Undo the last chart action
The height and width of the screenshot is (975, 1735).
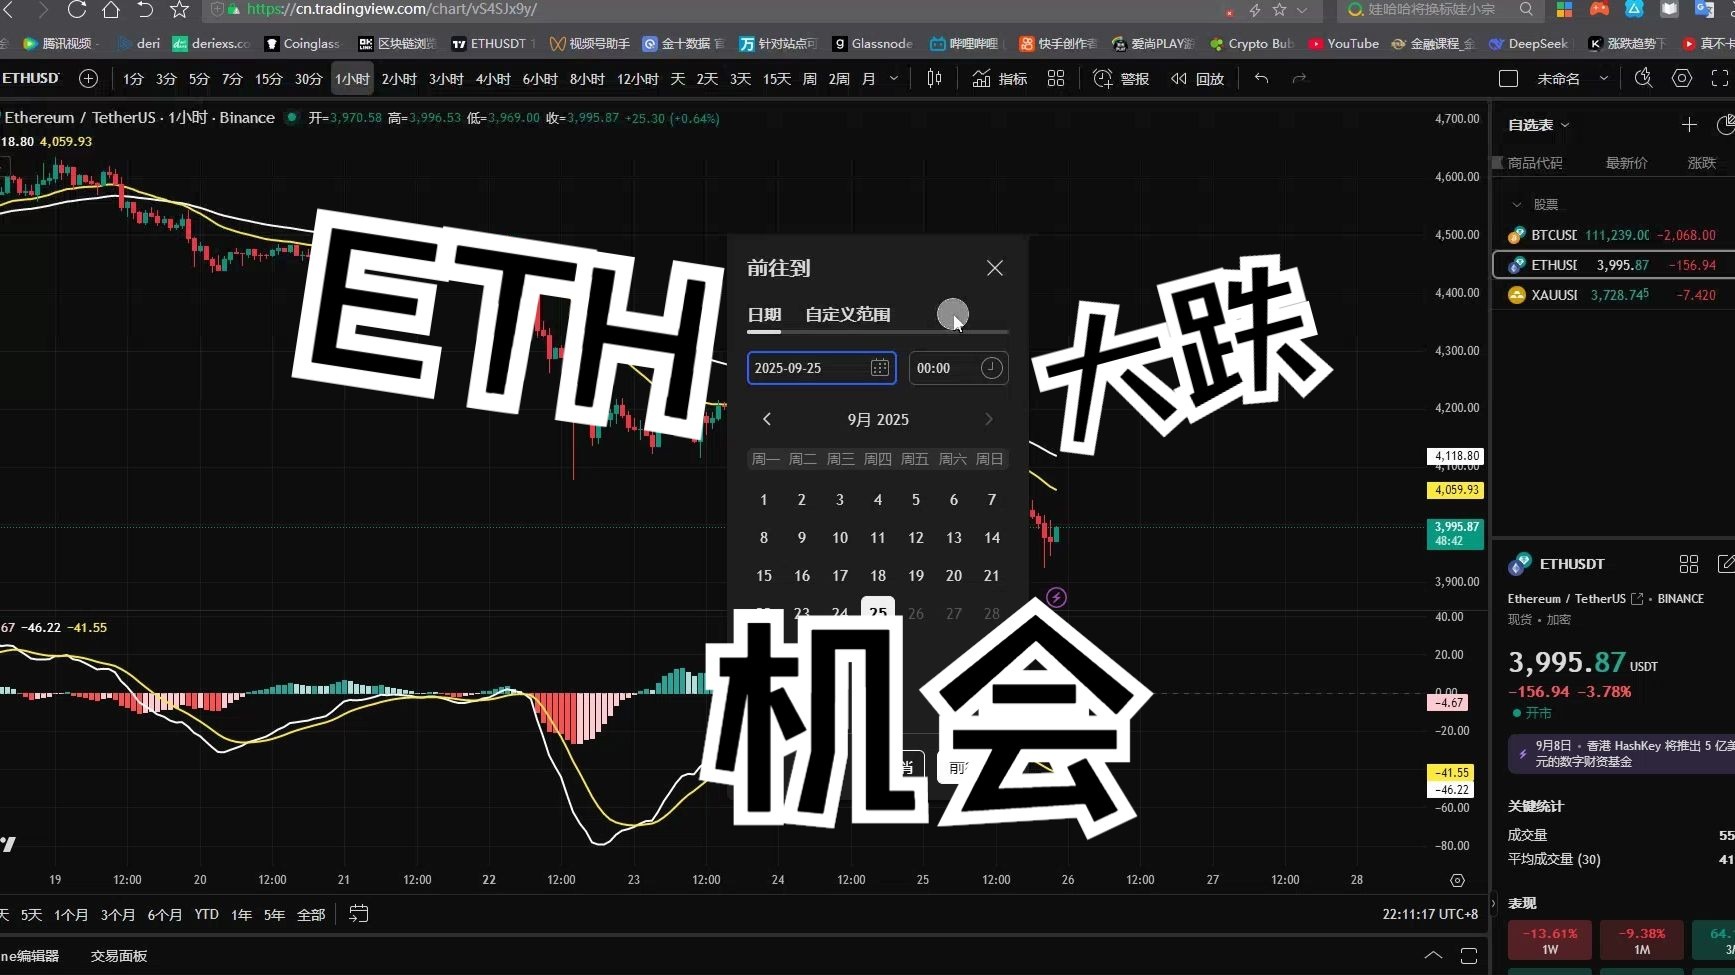pyautogui.click(x=1261, y=78)
